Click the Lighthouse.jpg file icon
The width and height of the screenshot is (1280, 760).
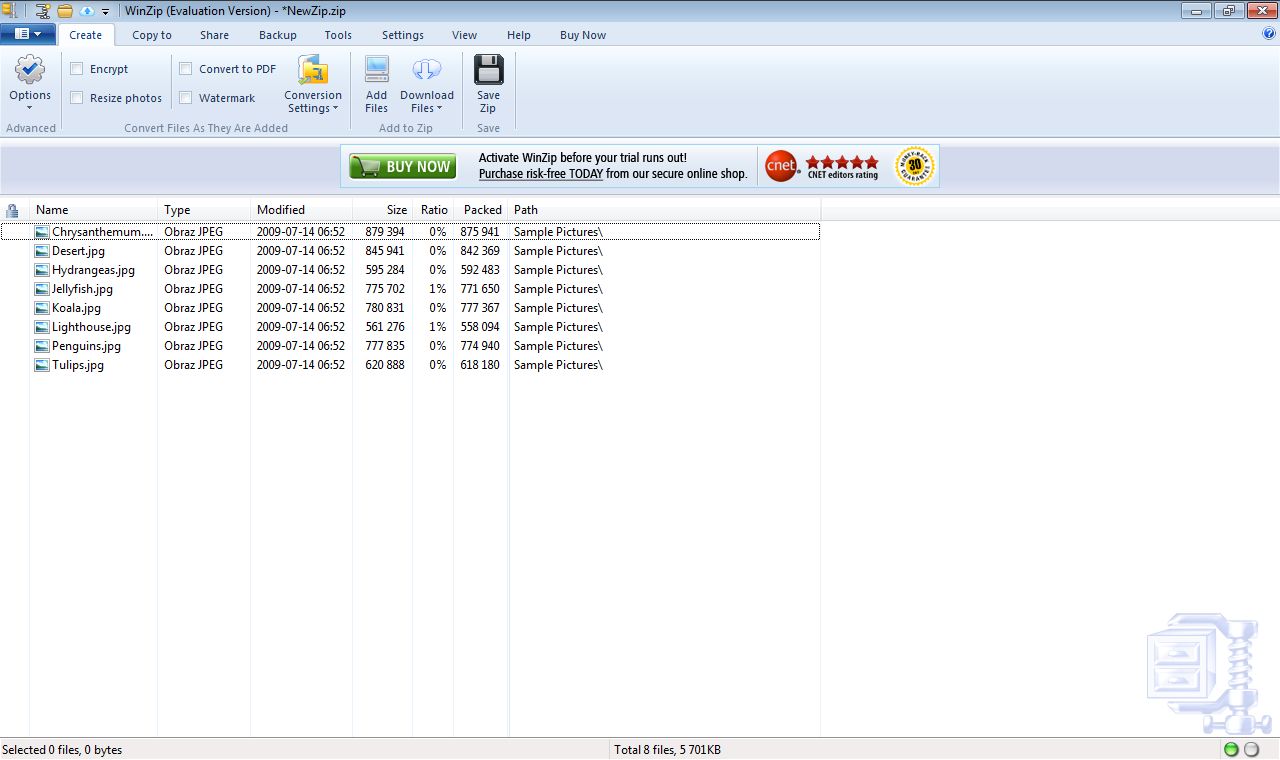pos(42,327)
